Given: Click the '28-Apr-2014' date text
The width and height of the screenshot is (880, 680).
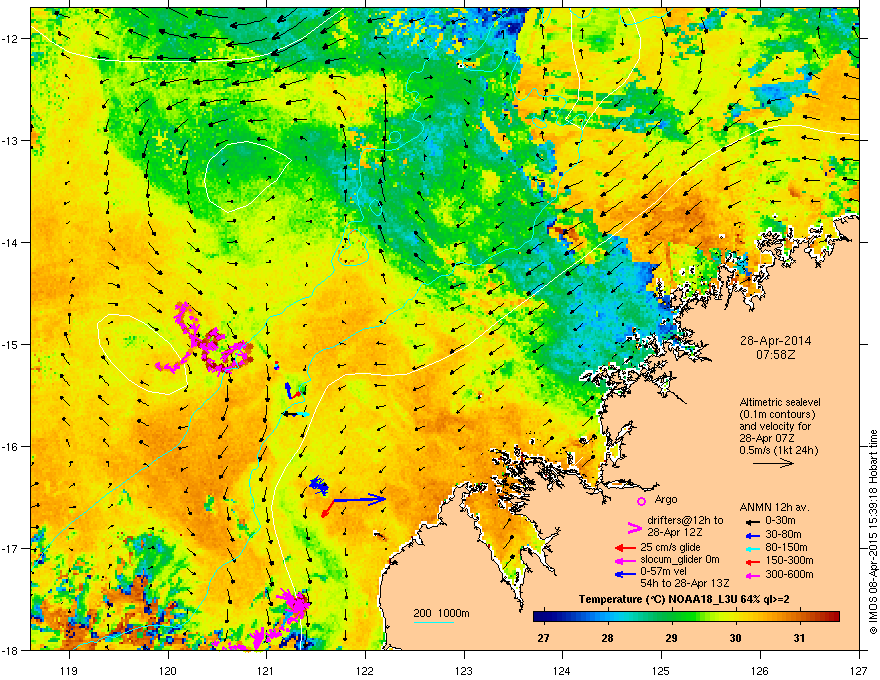Looking at the screenshot, I should coord(775,341).
